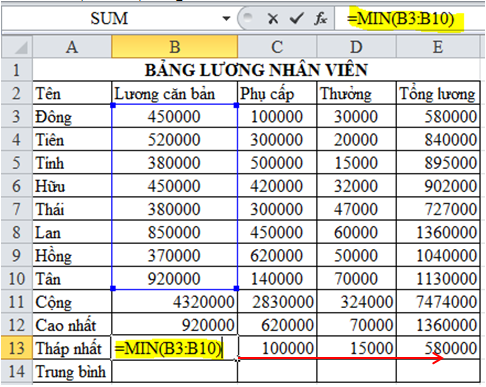Open the Insert Function fx dialog
The width and height of the screenshot is (486, 387).
(x=320, y=19)
